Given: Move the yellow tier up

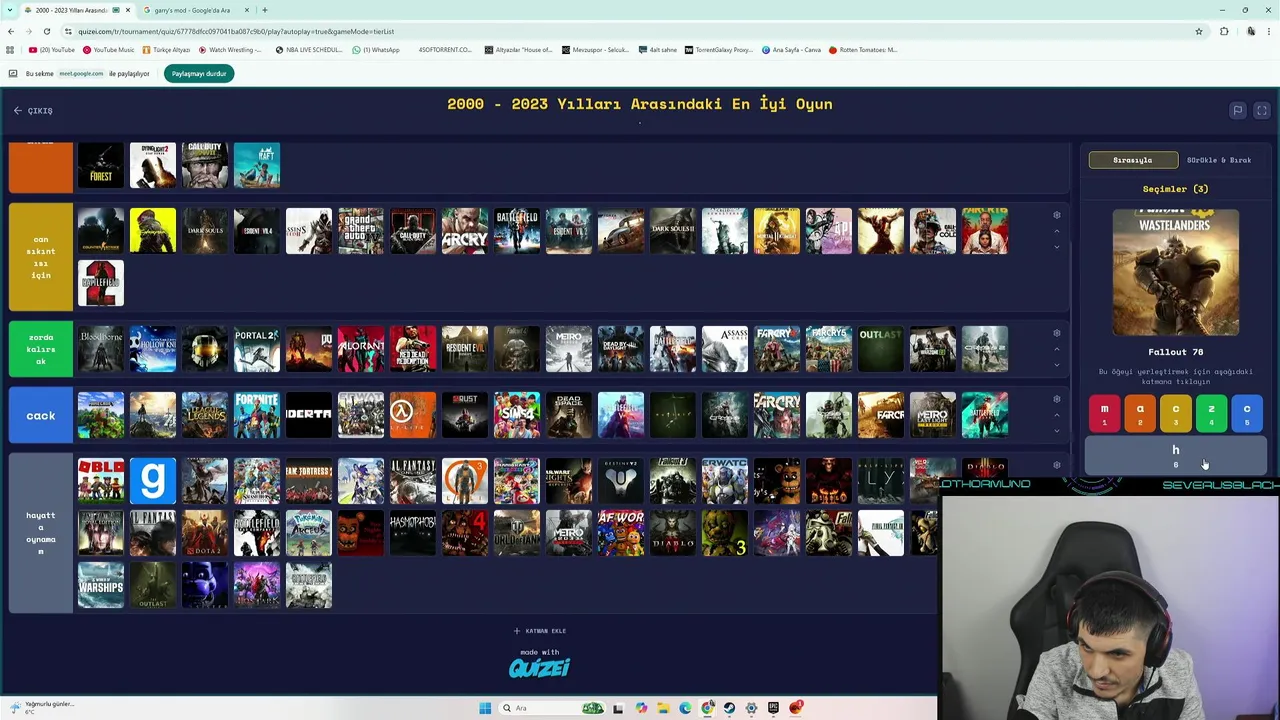Looking at the screenshot, I should pyautogui.click(x=1057, y=231).
